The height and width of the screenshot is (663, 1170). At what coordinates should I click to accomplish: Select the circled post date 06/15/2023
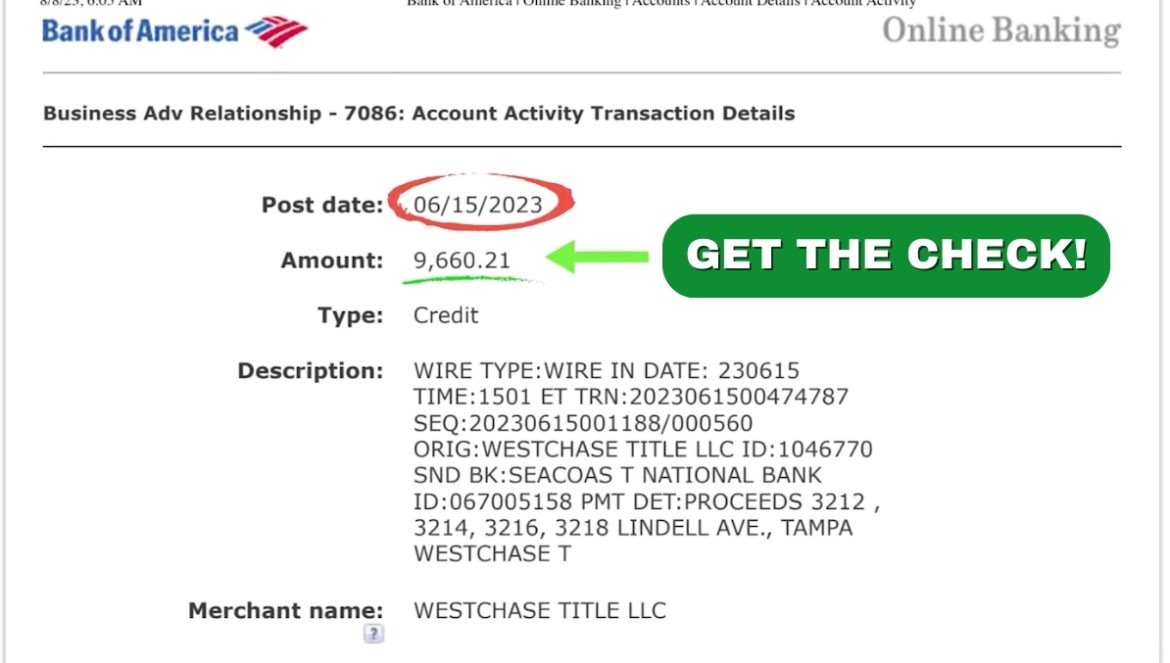coord(478,205)
